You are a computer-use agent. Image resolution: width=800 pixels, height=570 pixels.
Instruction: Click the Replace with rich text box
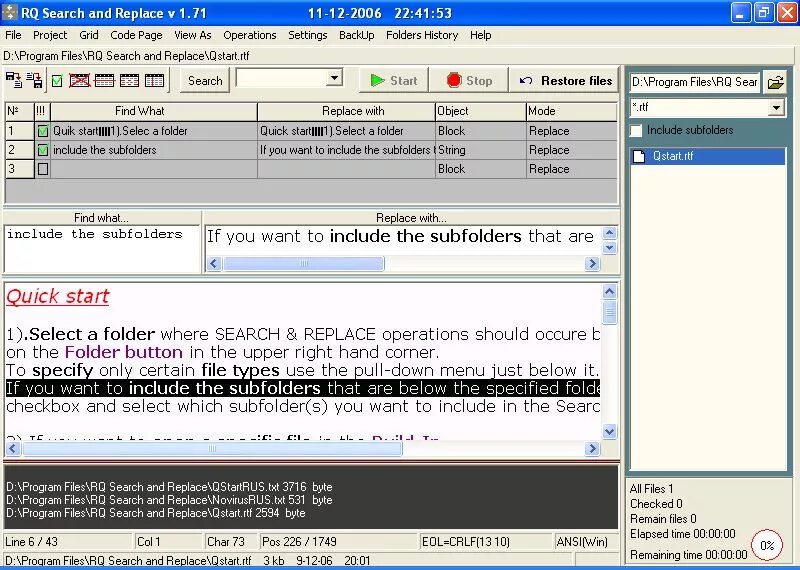tap(403, 241)
